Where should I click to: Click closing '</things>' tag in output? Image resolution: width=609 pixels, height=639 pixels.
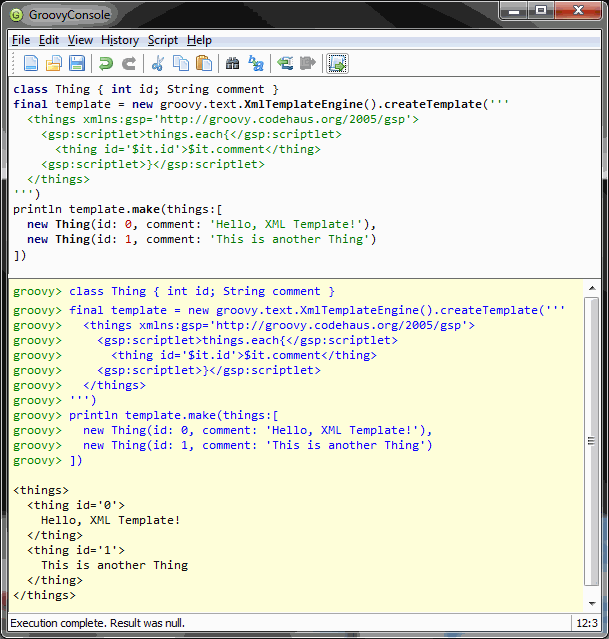point(44,595)
